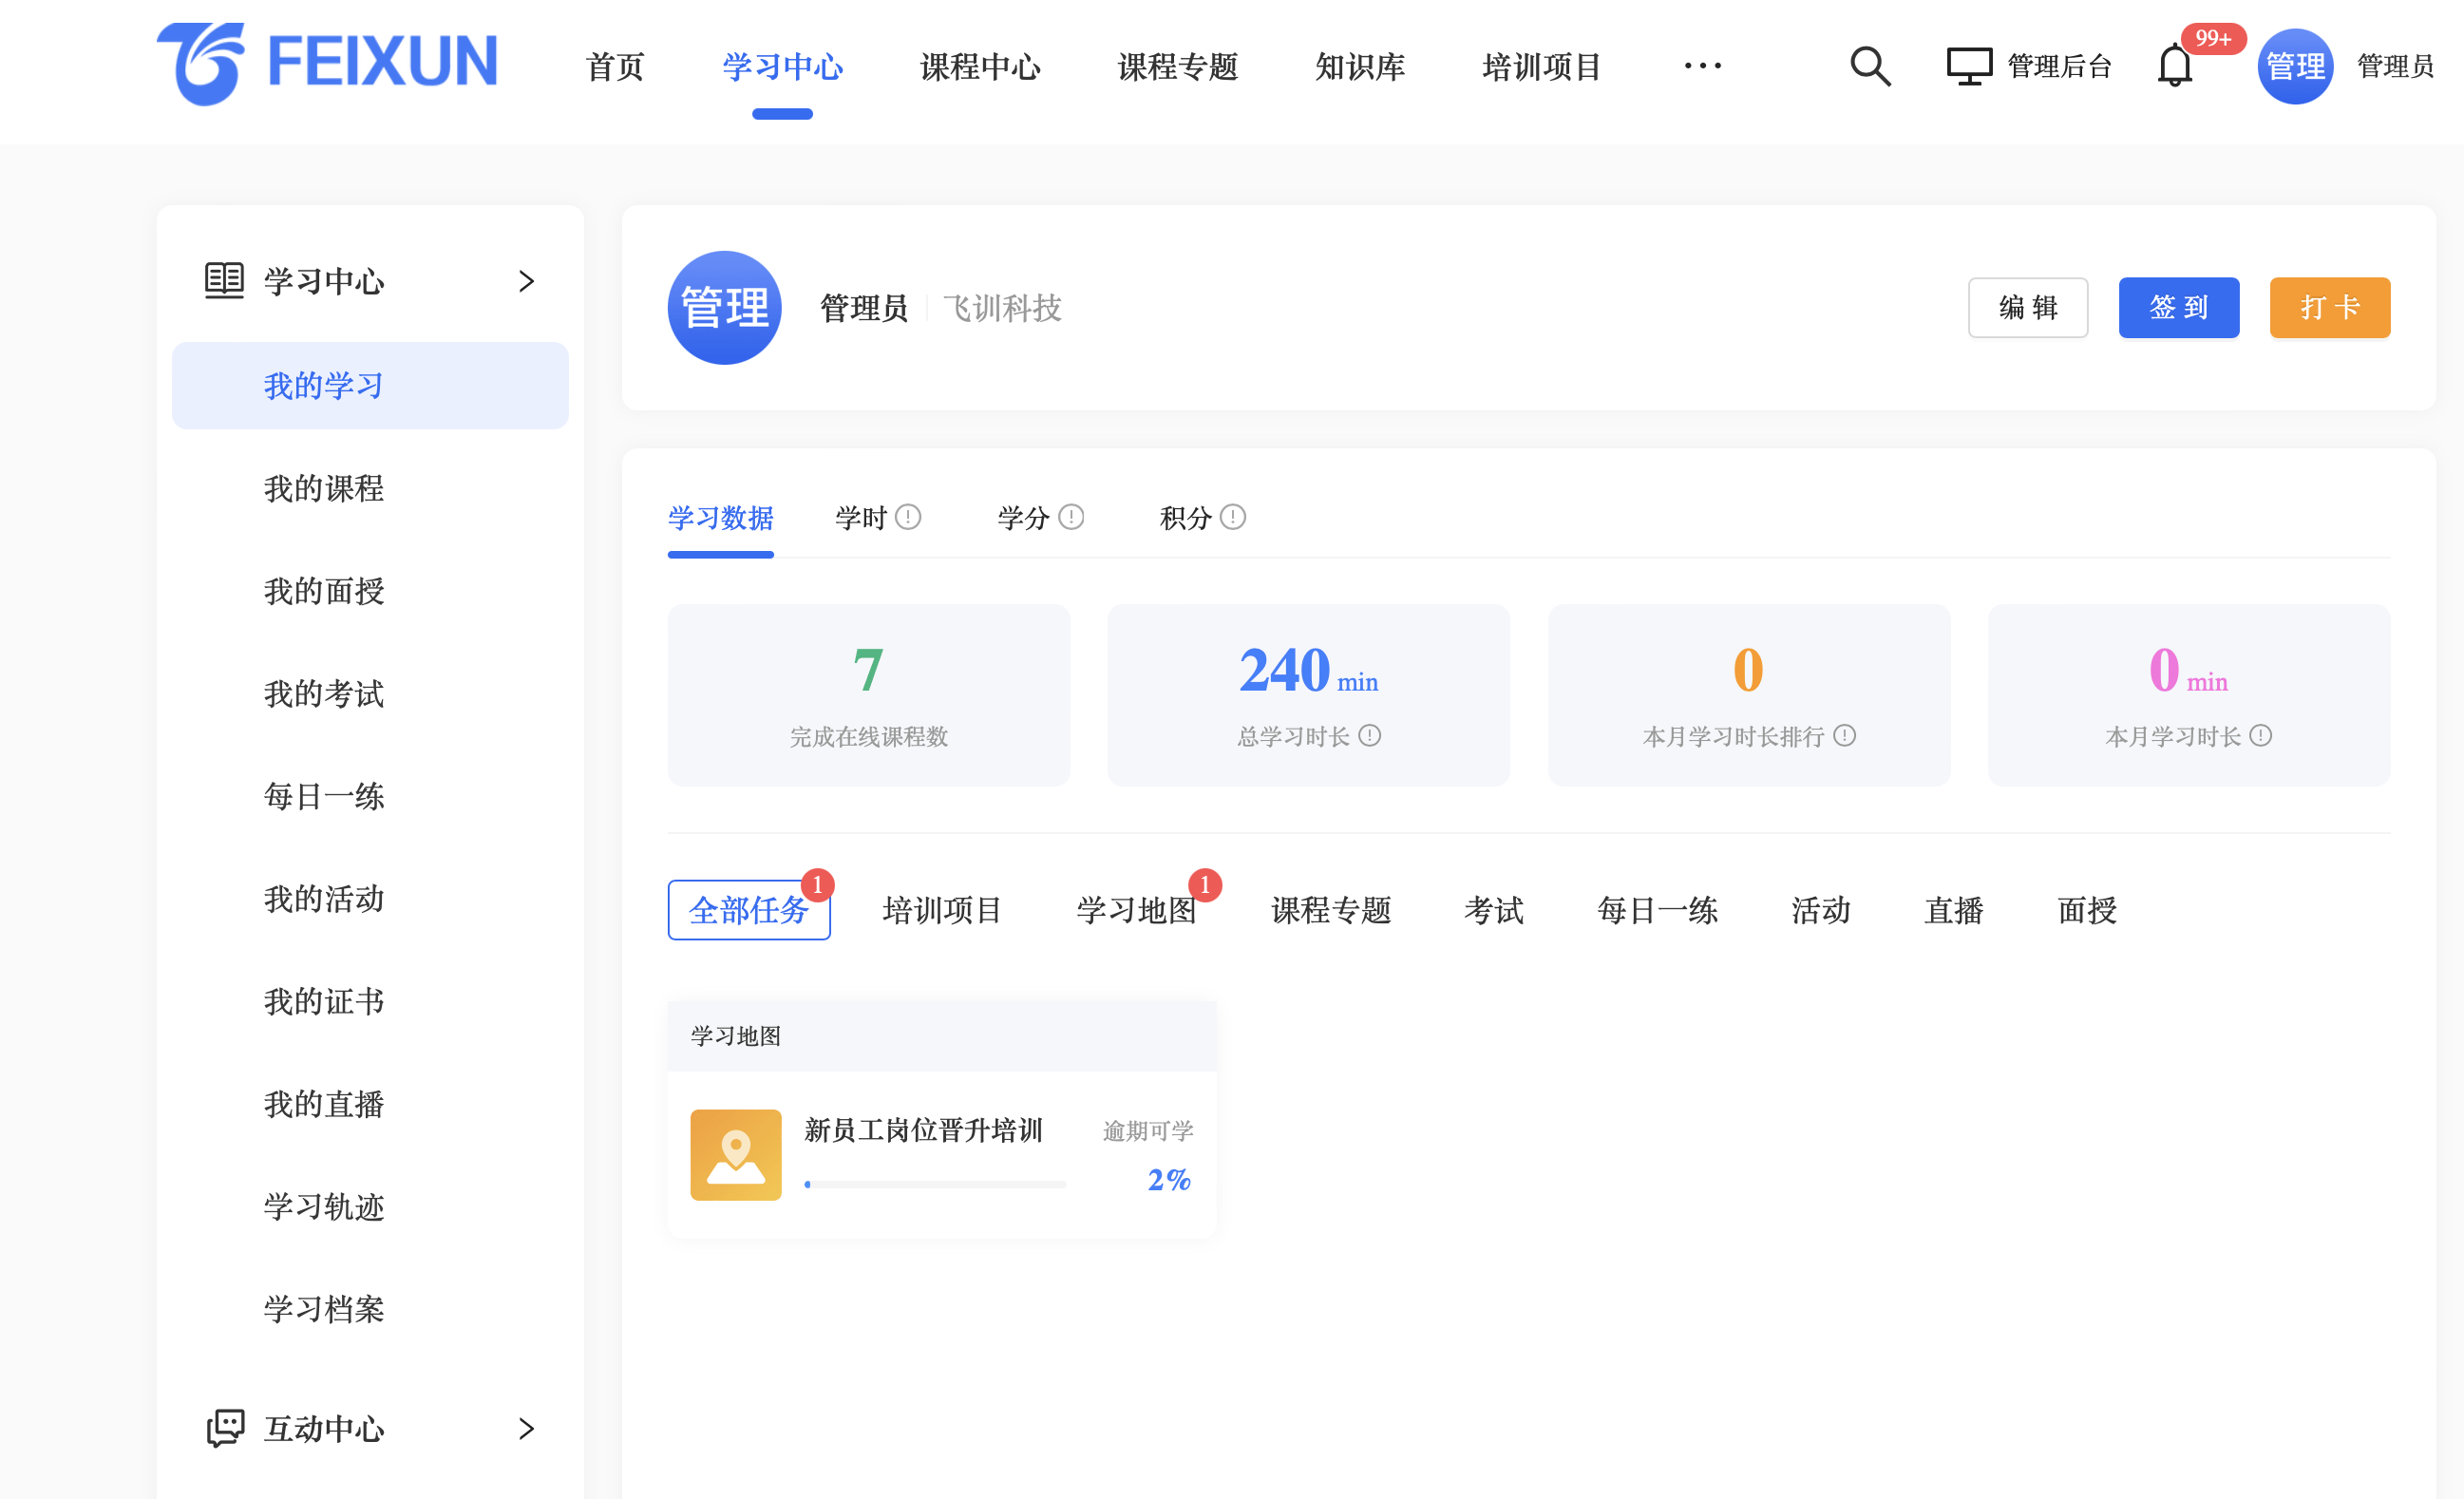Open 新员工岗位晋升培训 course title

click(923, 1130)
